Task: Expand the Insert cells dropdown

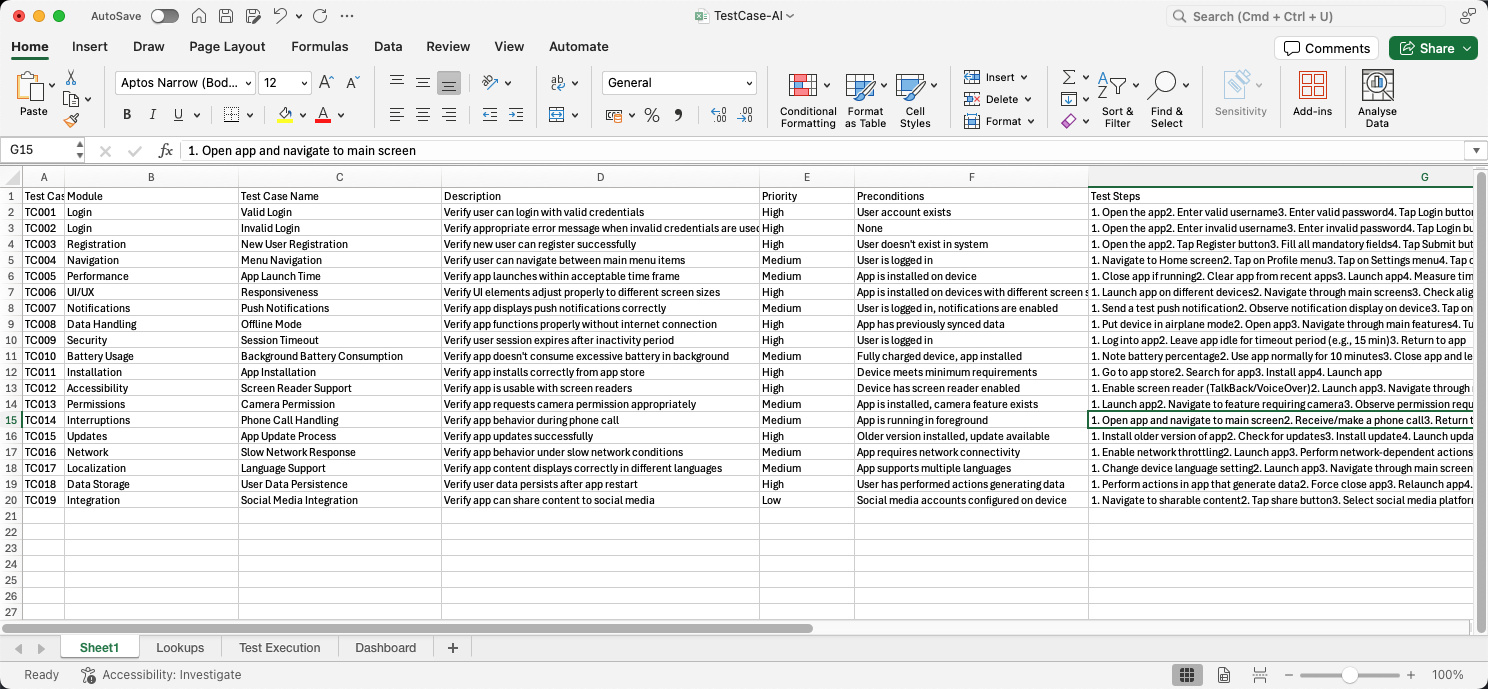Action: (1024, 77)
